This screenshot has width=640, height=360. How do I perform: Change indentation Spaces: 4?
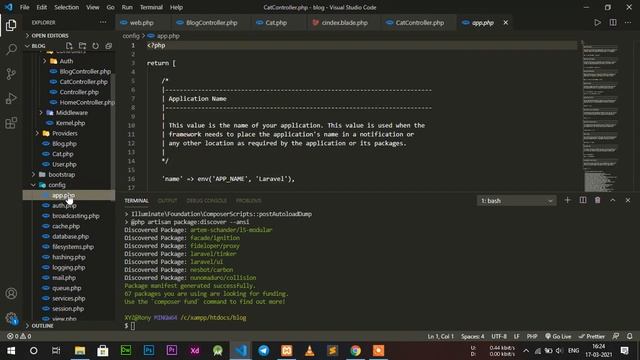tap(473, 336)
